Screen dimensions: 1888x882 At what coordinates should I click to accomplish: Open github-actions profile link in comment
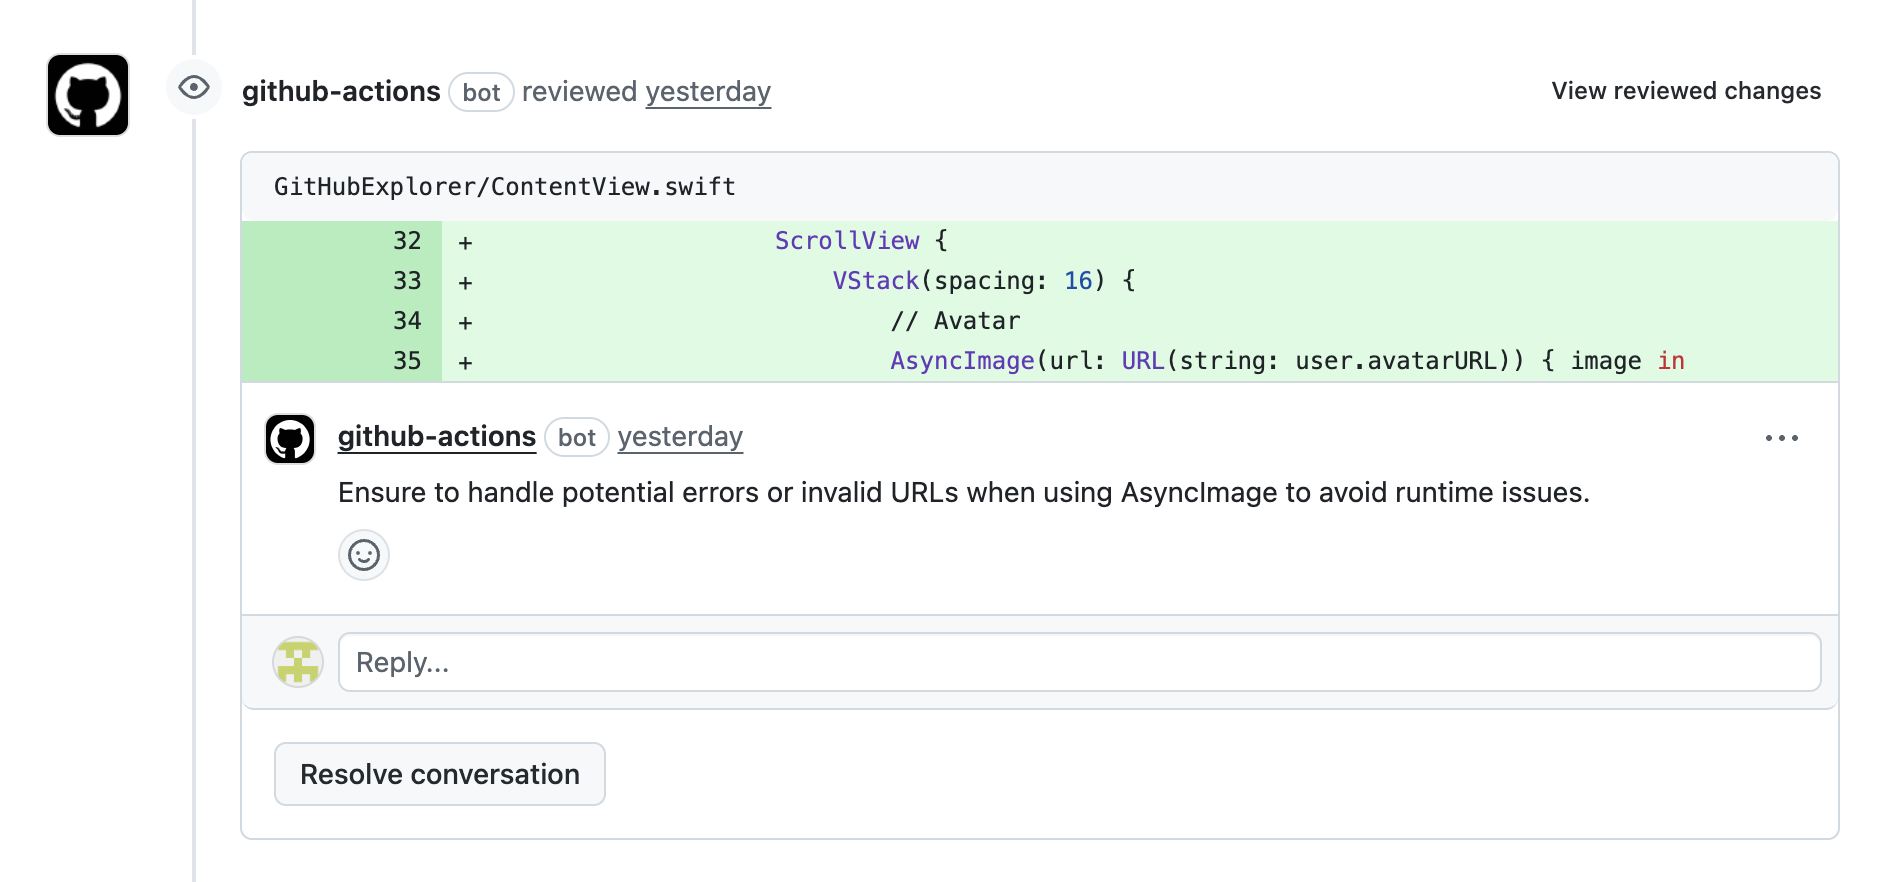(x=437, y=437)
